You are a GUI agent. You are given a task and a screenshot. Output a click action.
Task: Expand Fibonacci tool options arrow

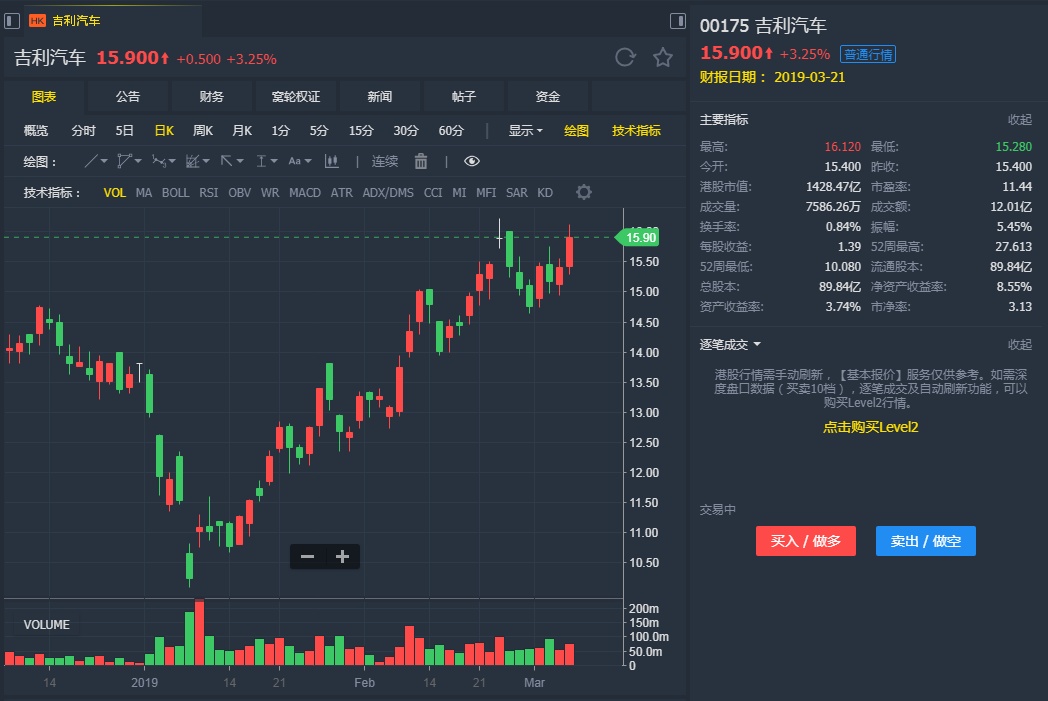207,161
